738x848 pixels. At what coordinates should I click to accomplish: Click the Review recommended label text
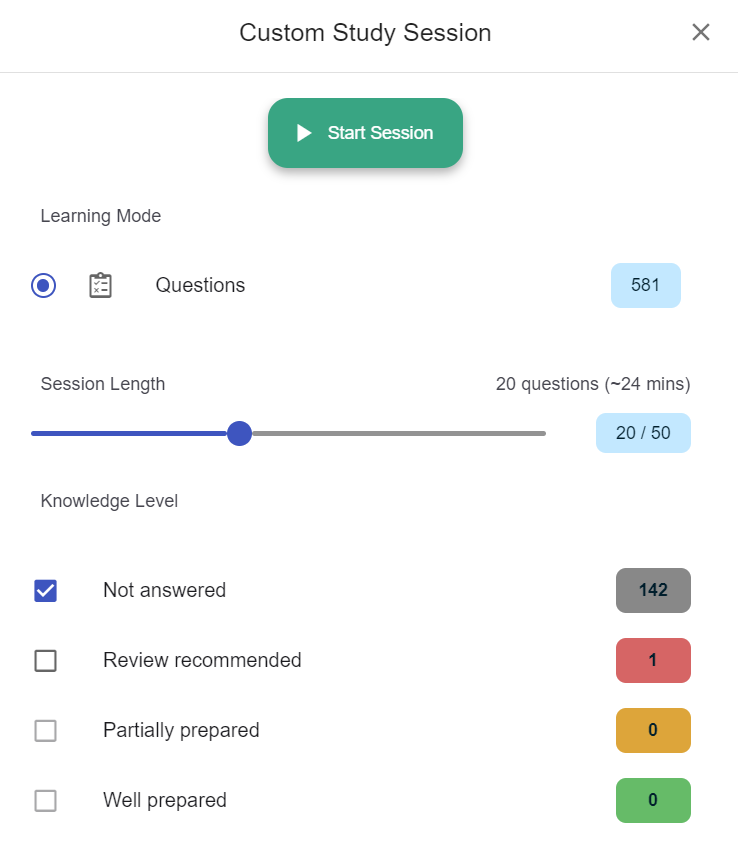click(202, 660)
